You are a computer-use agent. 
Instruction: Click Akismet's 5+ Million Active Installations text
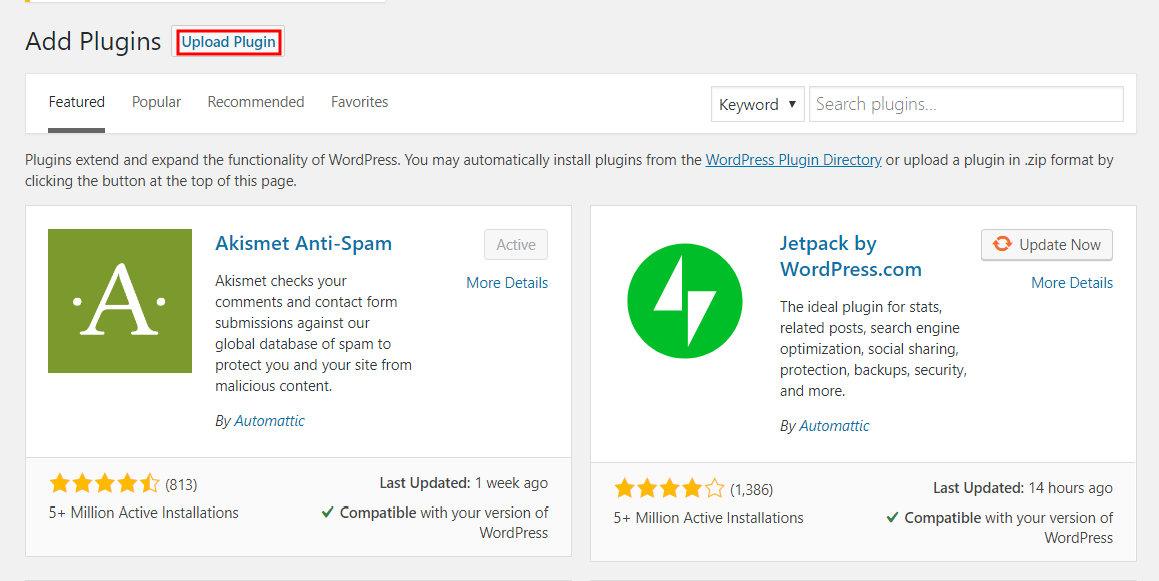[143, 512]
